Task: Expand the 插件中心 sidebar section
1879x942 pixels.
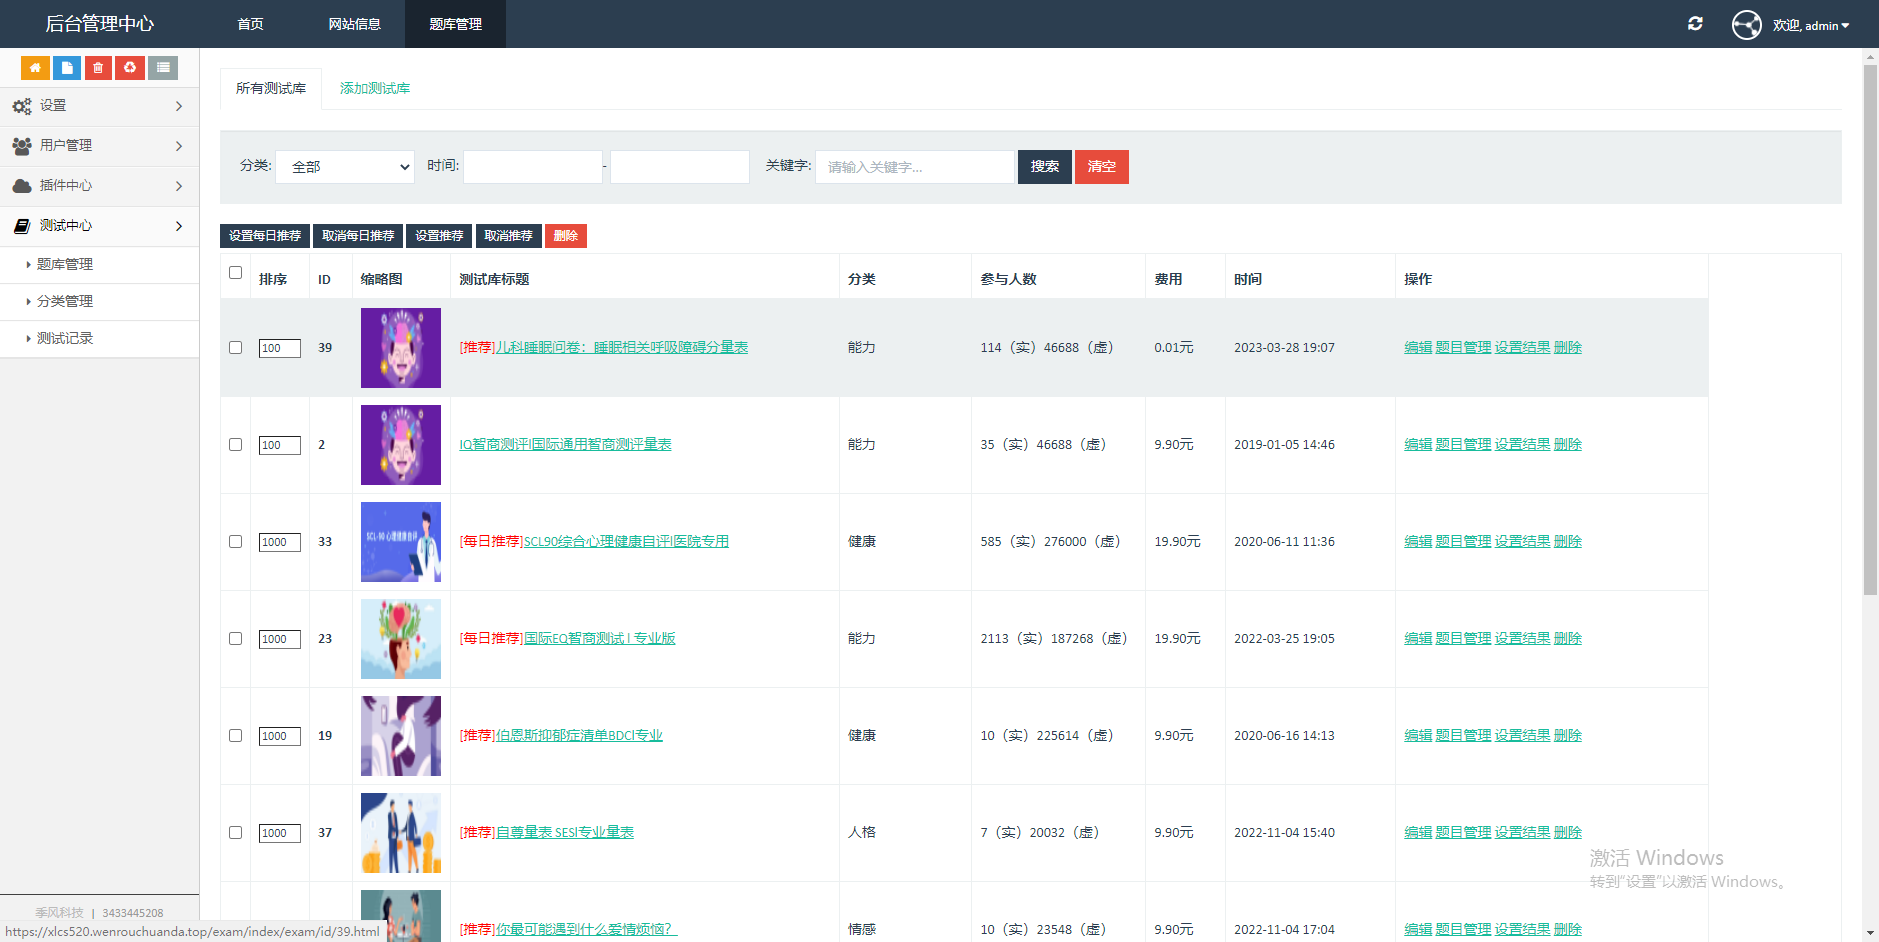Action: tap(99, 186)
